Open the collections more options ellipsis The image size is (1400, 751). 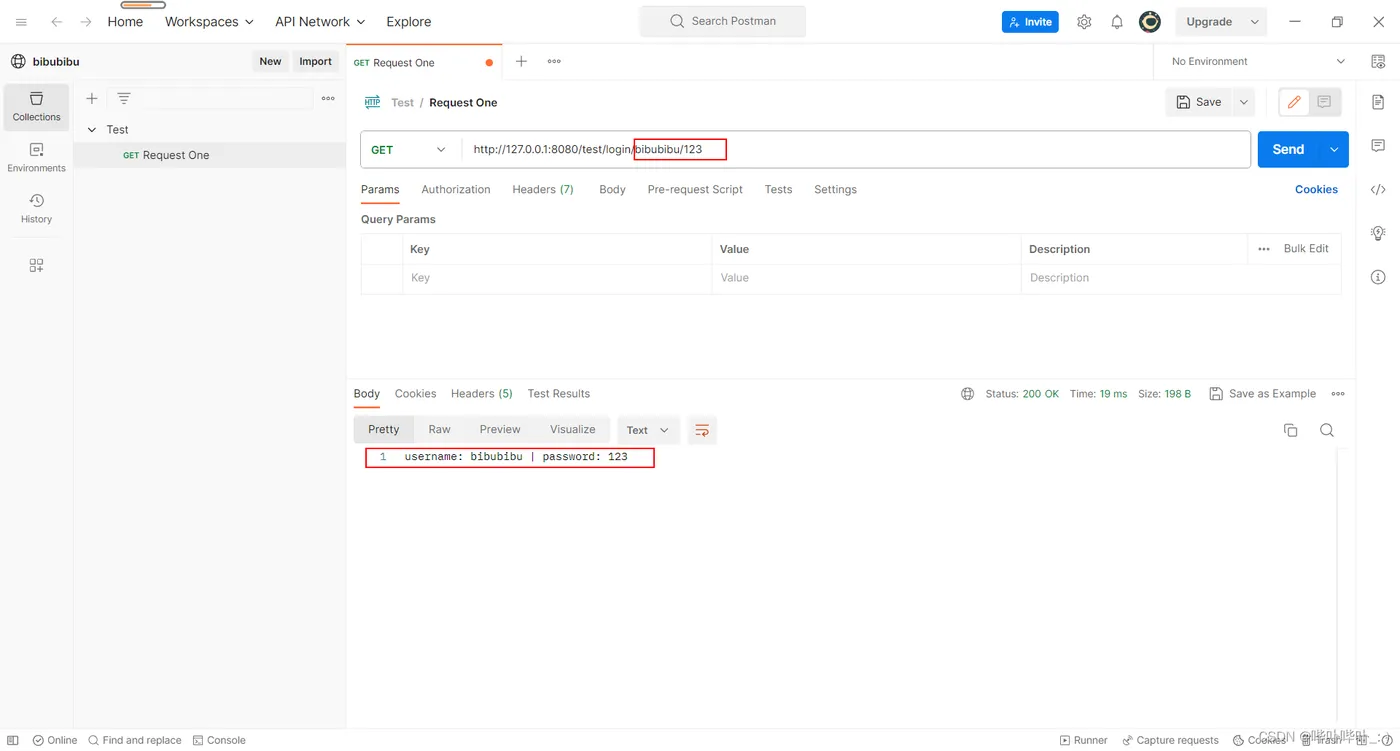[x=328, y=98]
